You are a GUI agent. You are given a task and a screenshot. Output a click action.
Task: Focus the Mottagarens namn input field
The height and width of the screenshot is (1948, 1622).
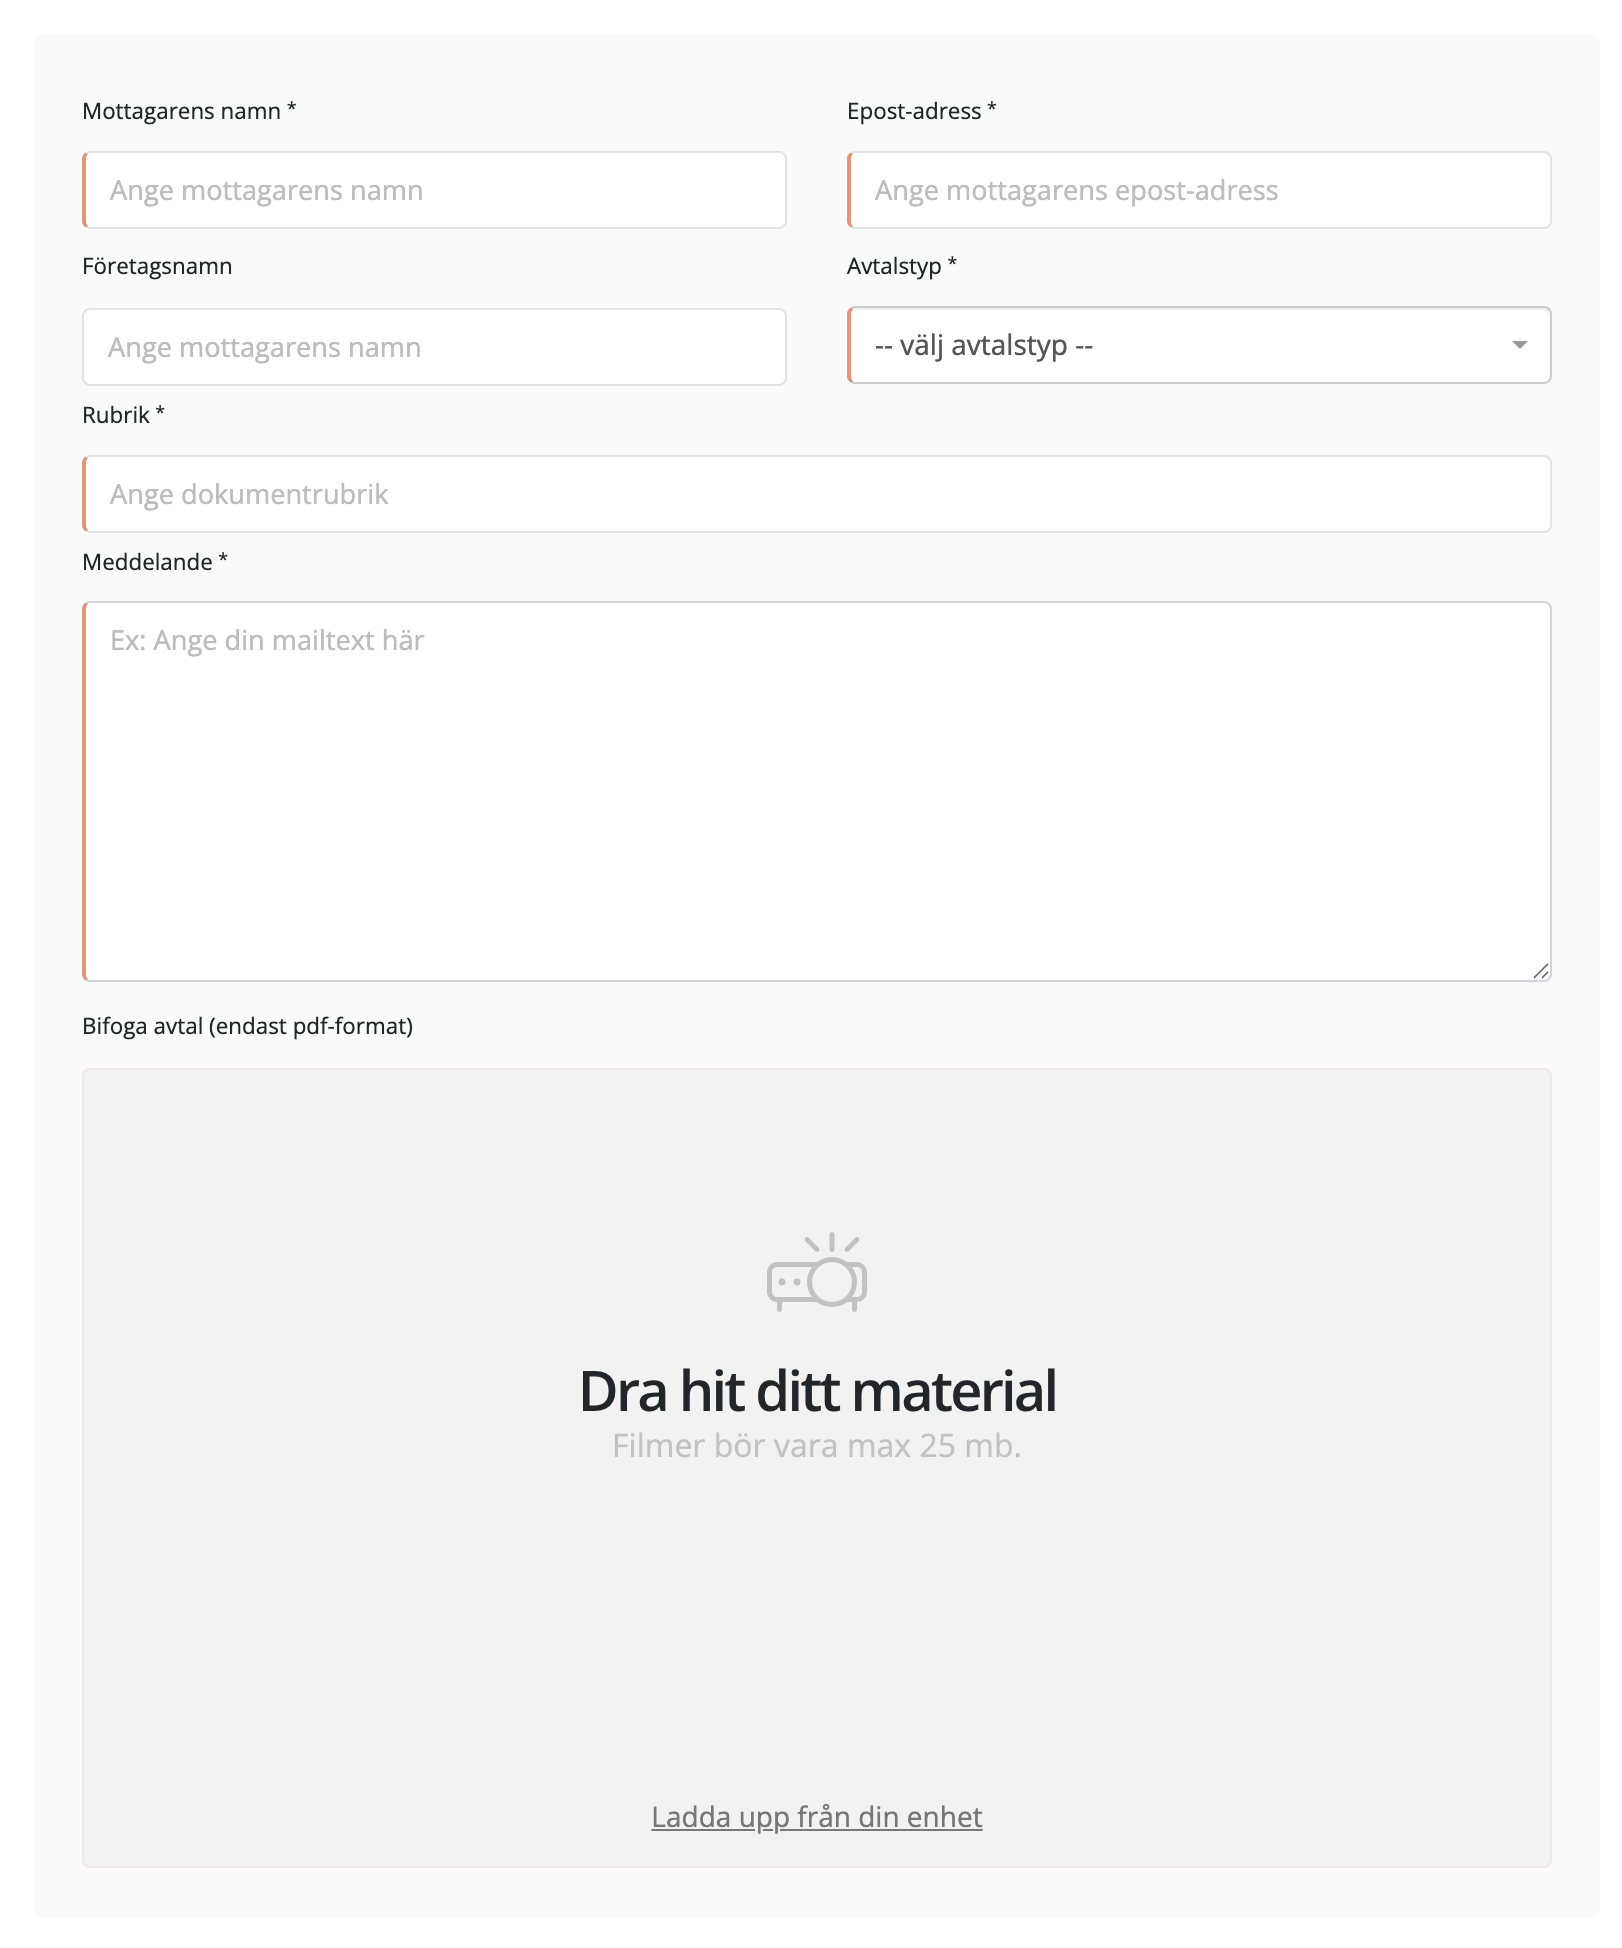434,190
